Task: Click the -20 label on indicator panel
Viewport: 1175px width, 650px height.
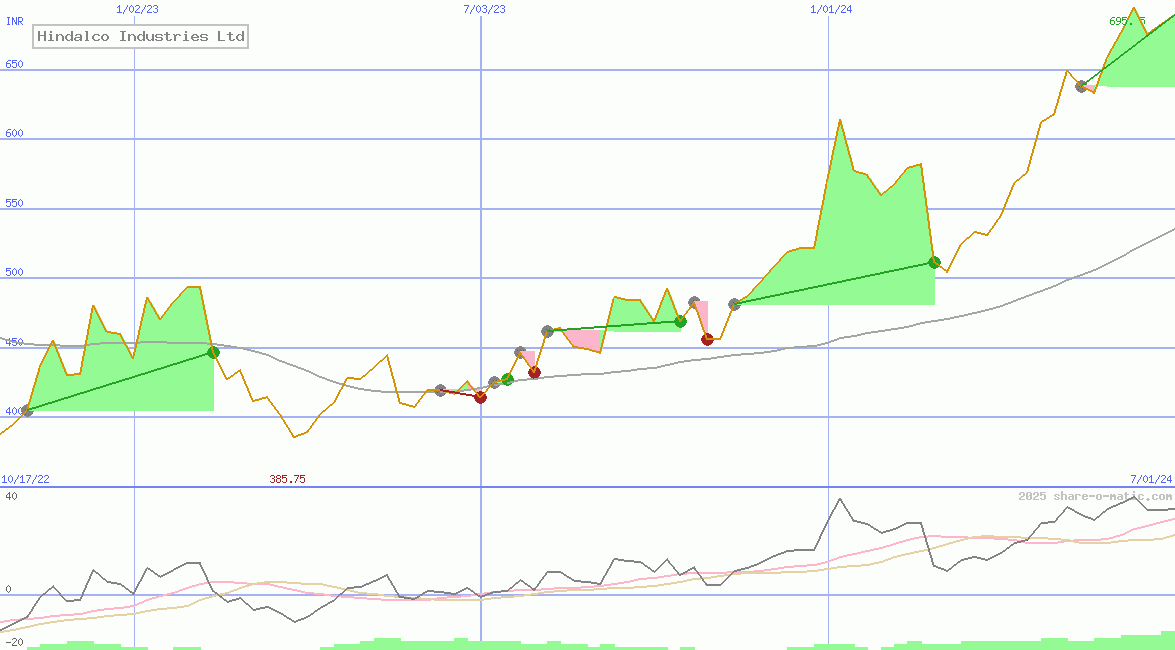Action: tap(14, 641)
